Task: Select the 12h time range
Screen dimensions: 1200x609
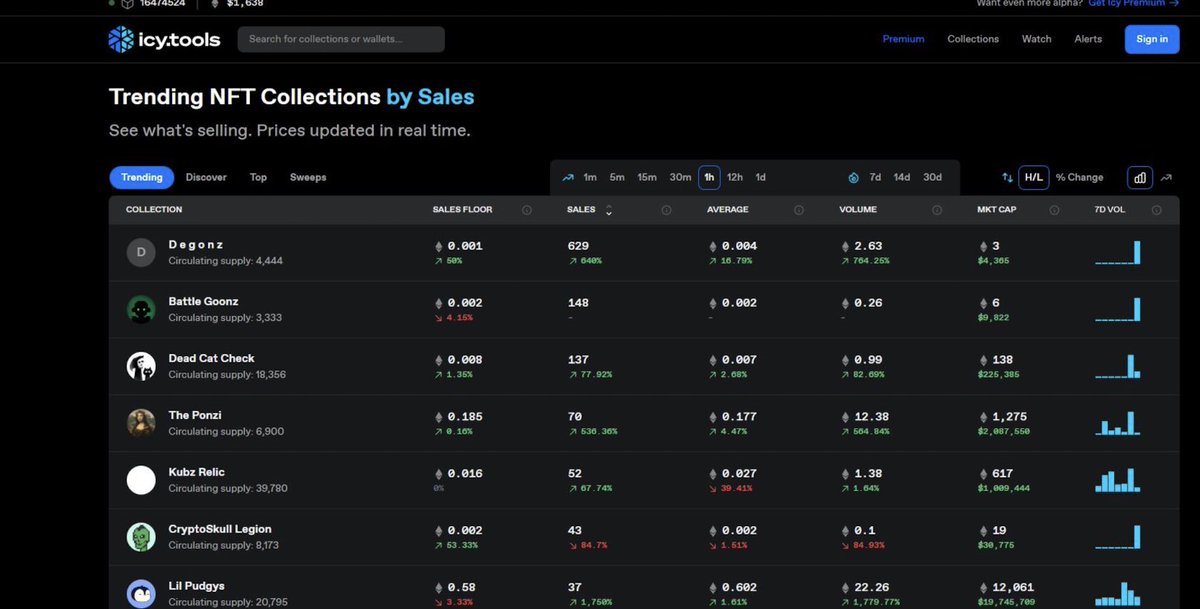Action: pos(735,177)
